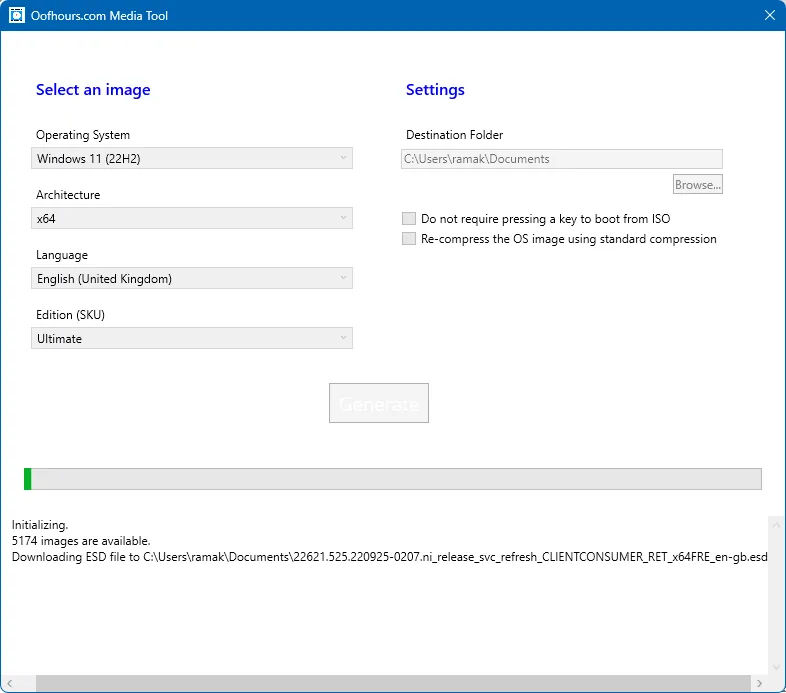Expand the Edition (SKU) dropdown
Image resolution: width=786 pixels, height=693 pixels.
point(192,338)
